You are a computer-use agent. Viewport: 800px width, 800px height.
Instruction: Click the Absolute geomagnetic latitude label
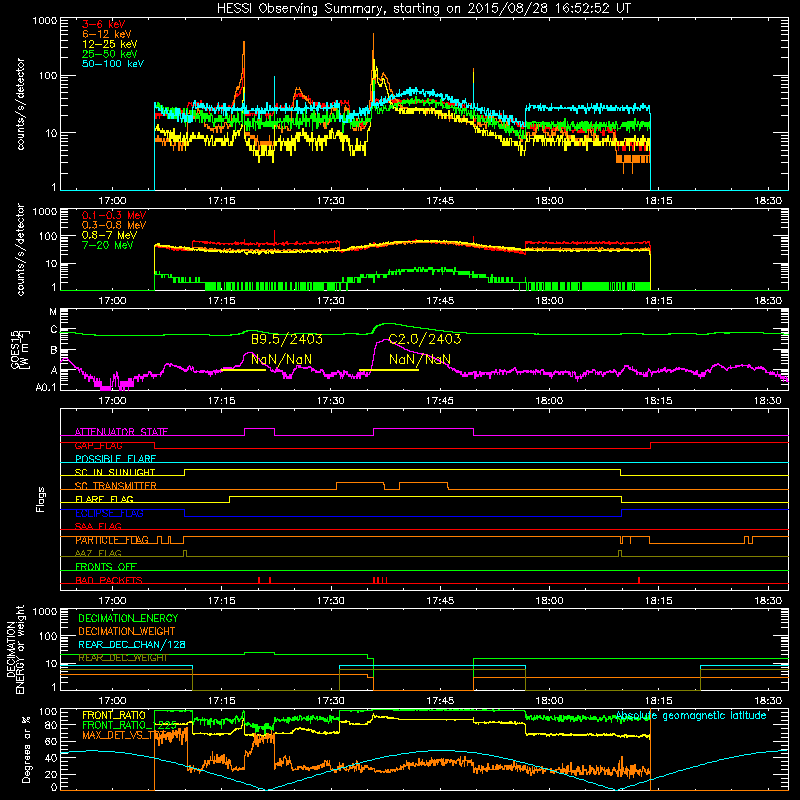click(691, 716)
